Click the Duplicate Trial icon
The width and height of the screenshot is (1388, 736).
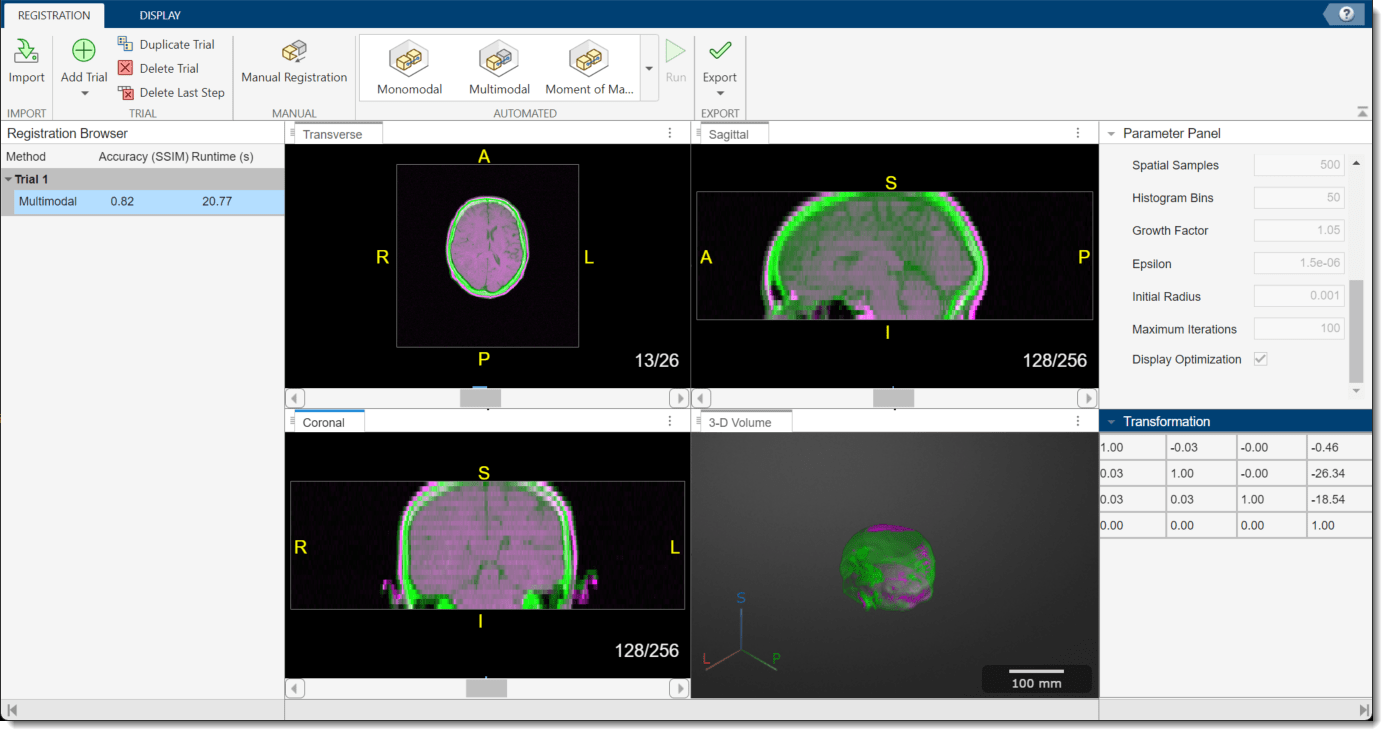point(125,44)
